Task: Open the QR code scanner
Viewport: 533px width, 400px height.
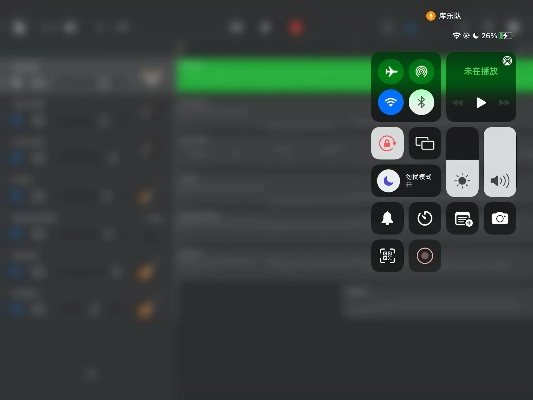Action: (x=387, y=256)
